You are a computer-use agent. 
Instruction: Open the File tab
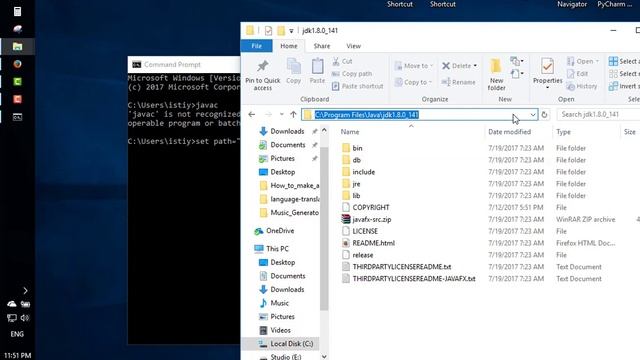256,46
